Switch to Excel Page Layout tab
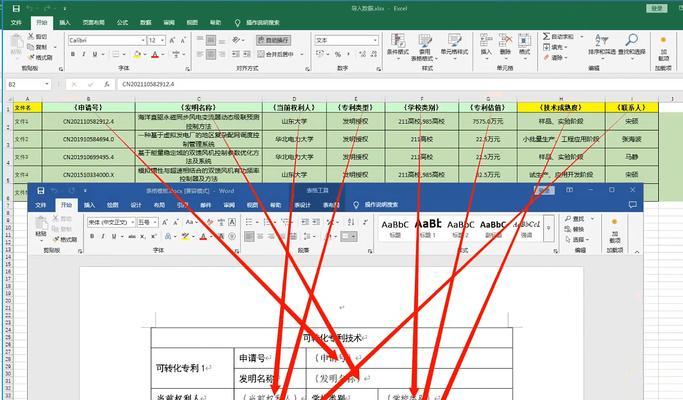 click(x=94, y=23)
